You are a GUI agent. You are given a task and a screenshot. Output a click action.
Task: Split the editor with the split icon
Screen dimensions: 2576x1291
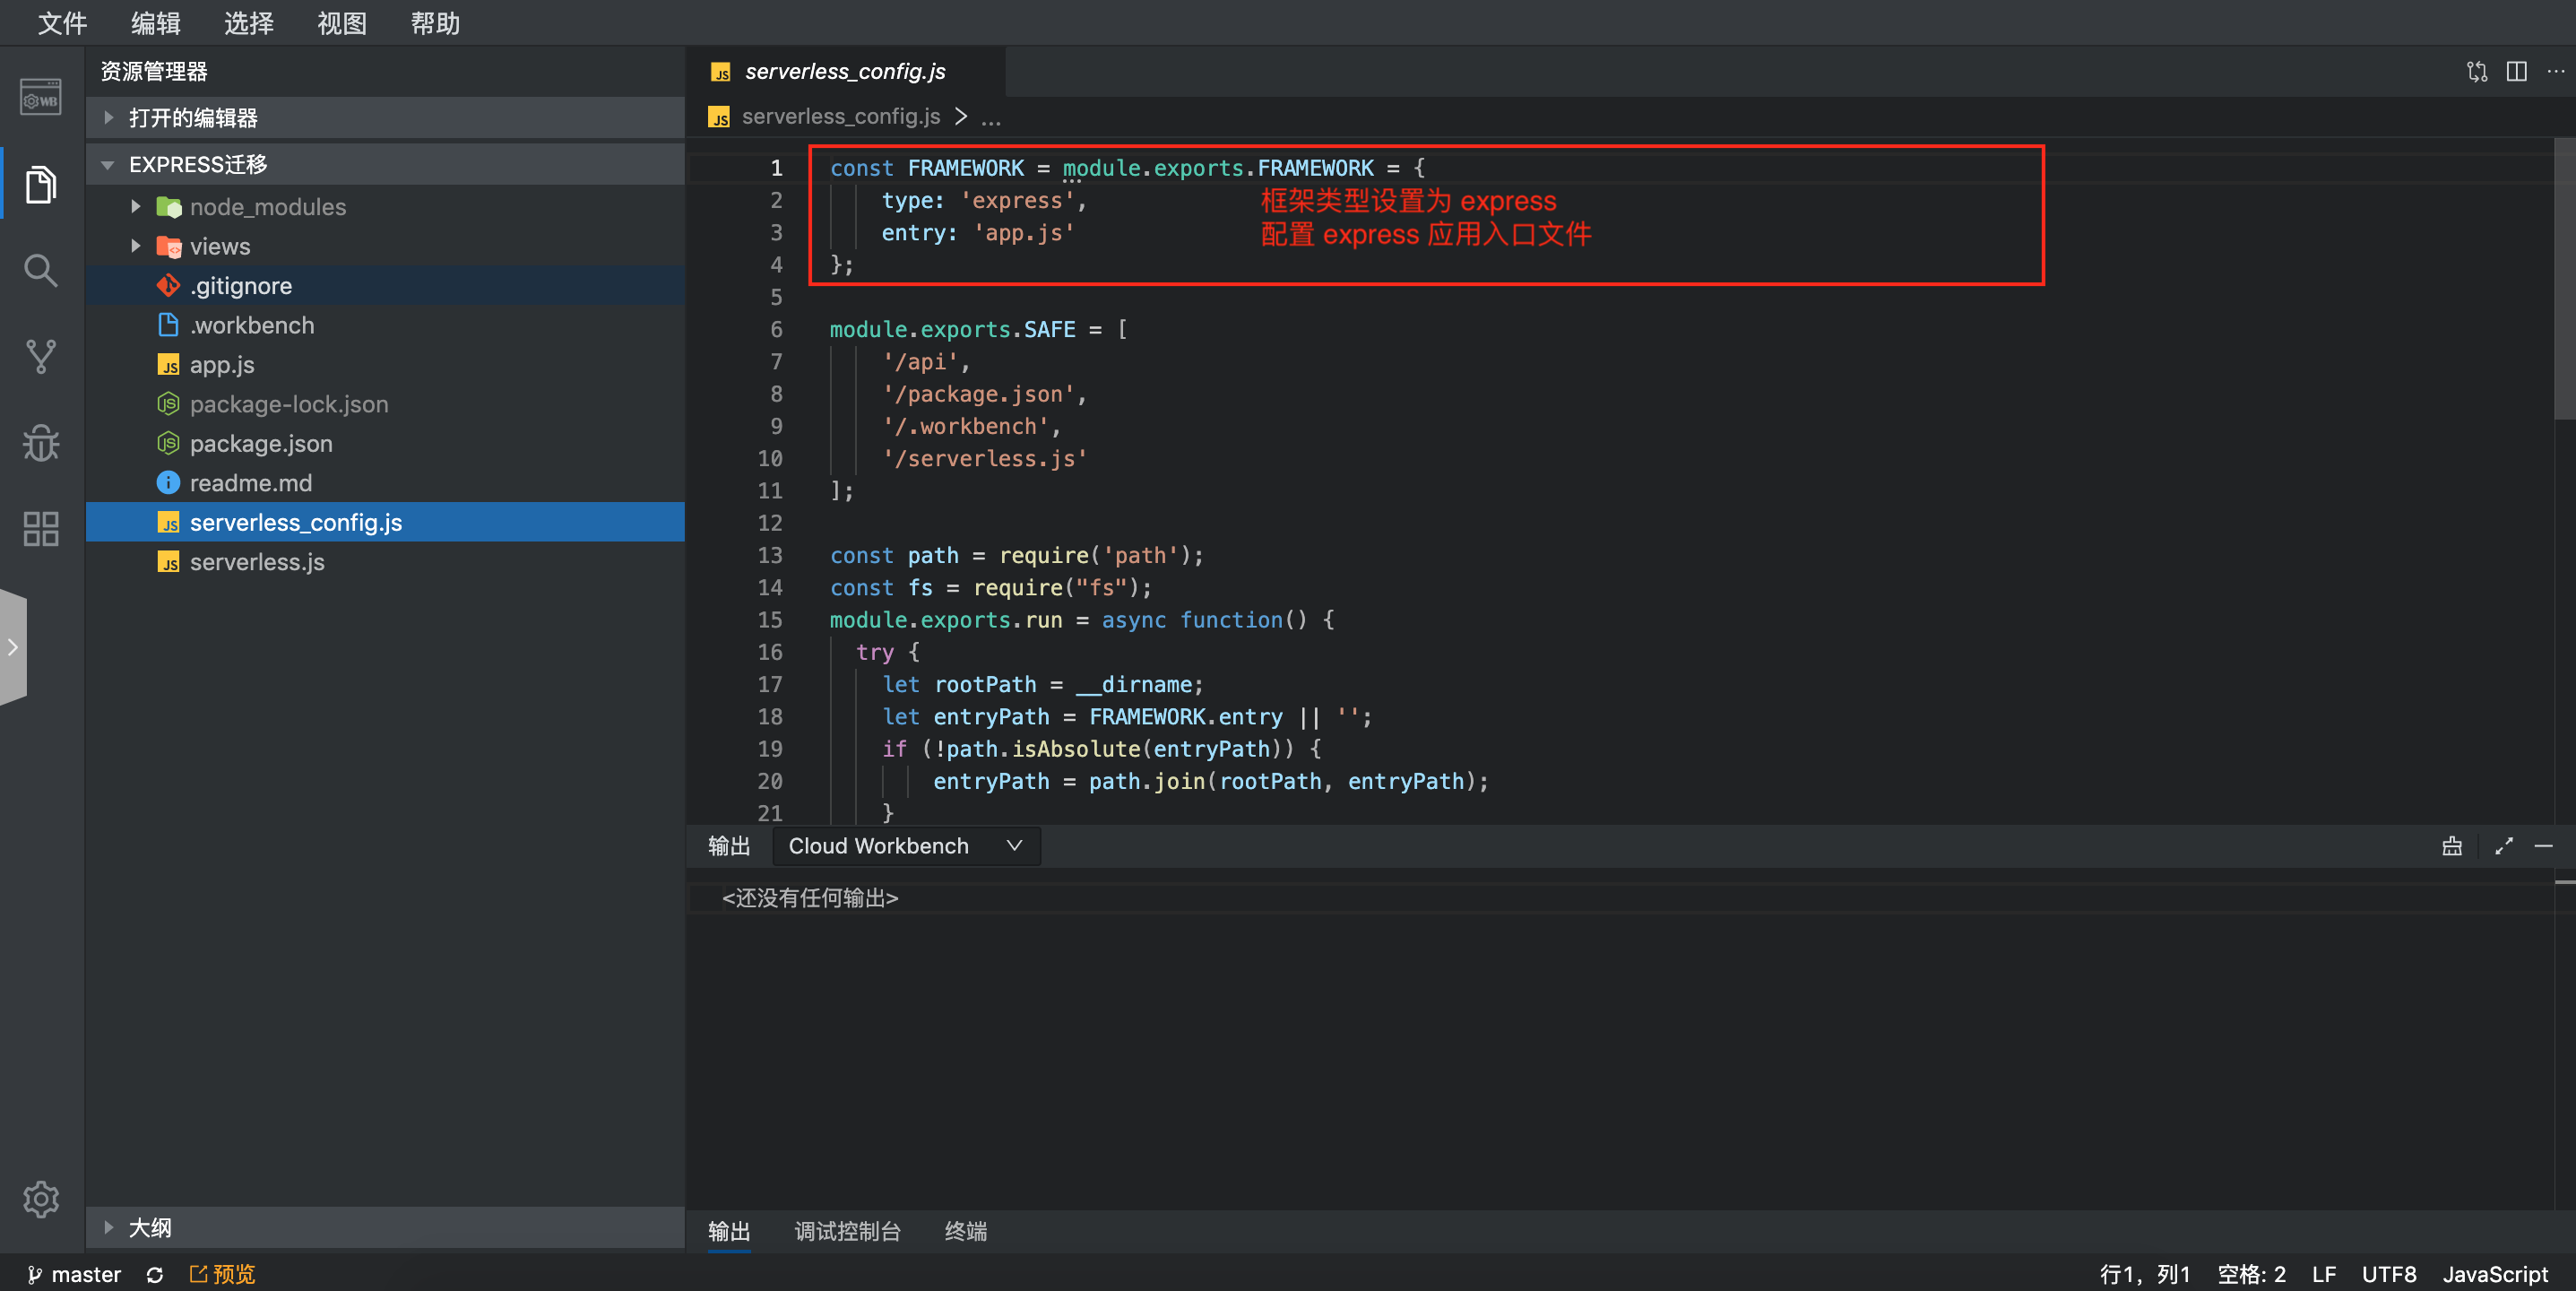2517,72
